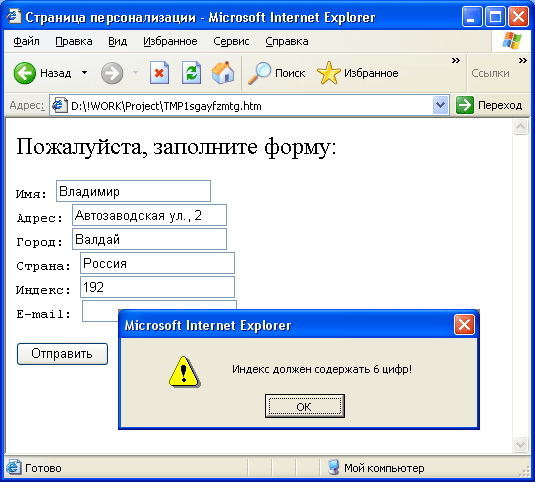The height and width of the screenshot is (482, 535).
Task: Open the Сервис menu
Action: pyautogui.click(x=231, y=41)
